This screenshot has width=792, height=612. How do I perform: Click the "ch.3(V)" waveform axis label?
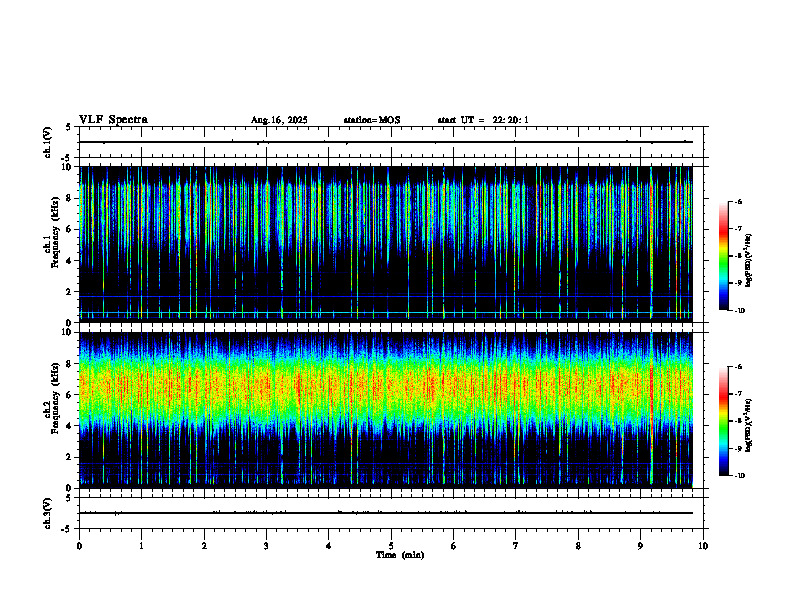coord(47,513)
